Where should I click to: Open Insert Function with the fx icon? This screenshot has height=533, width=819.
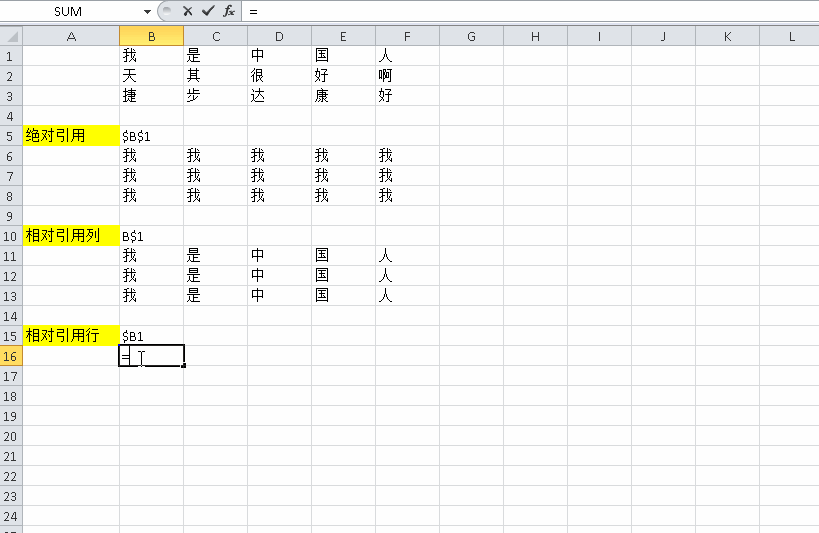point(229,11)
